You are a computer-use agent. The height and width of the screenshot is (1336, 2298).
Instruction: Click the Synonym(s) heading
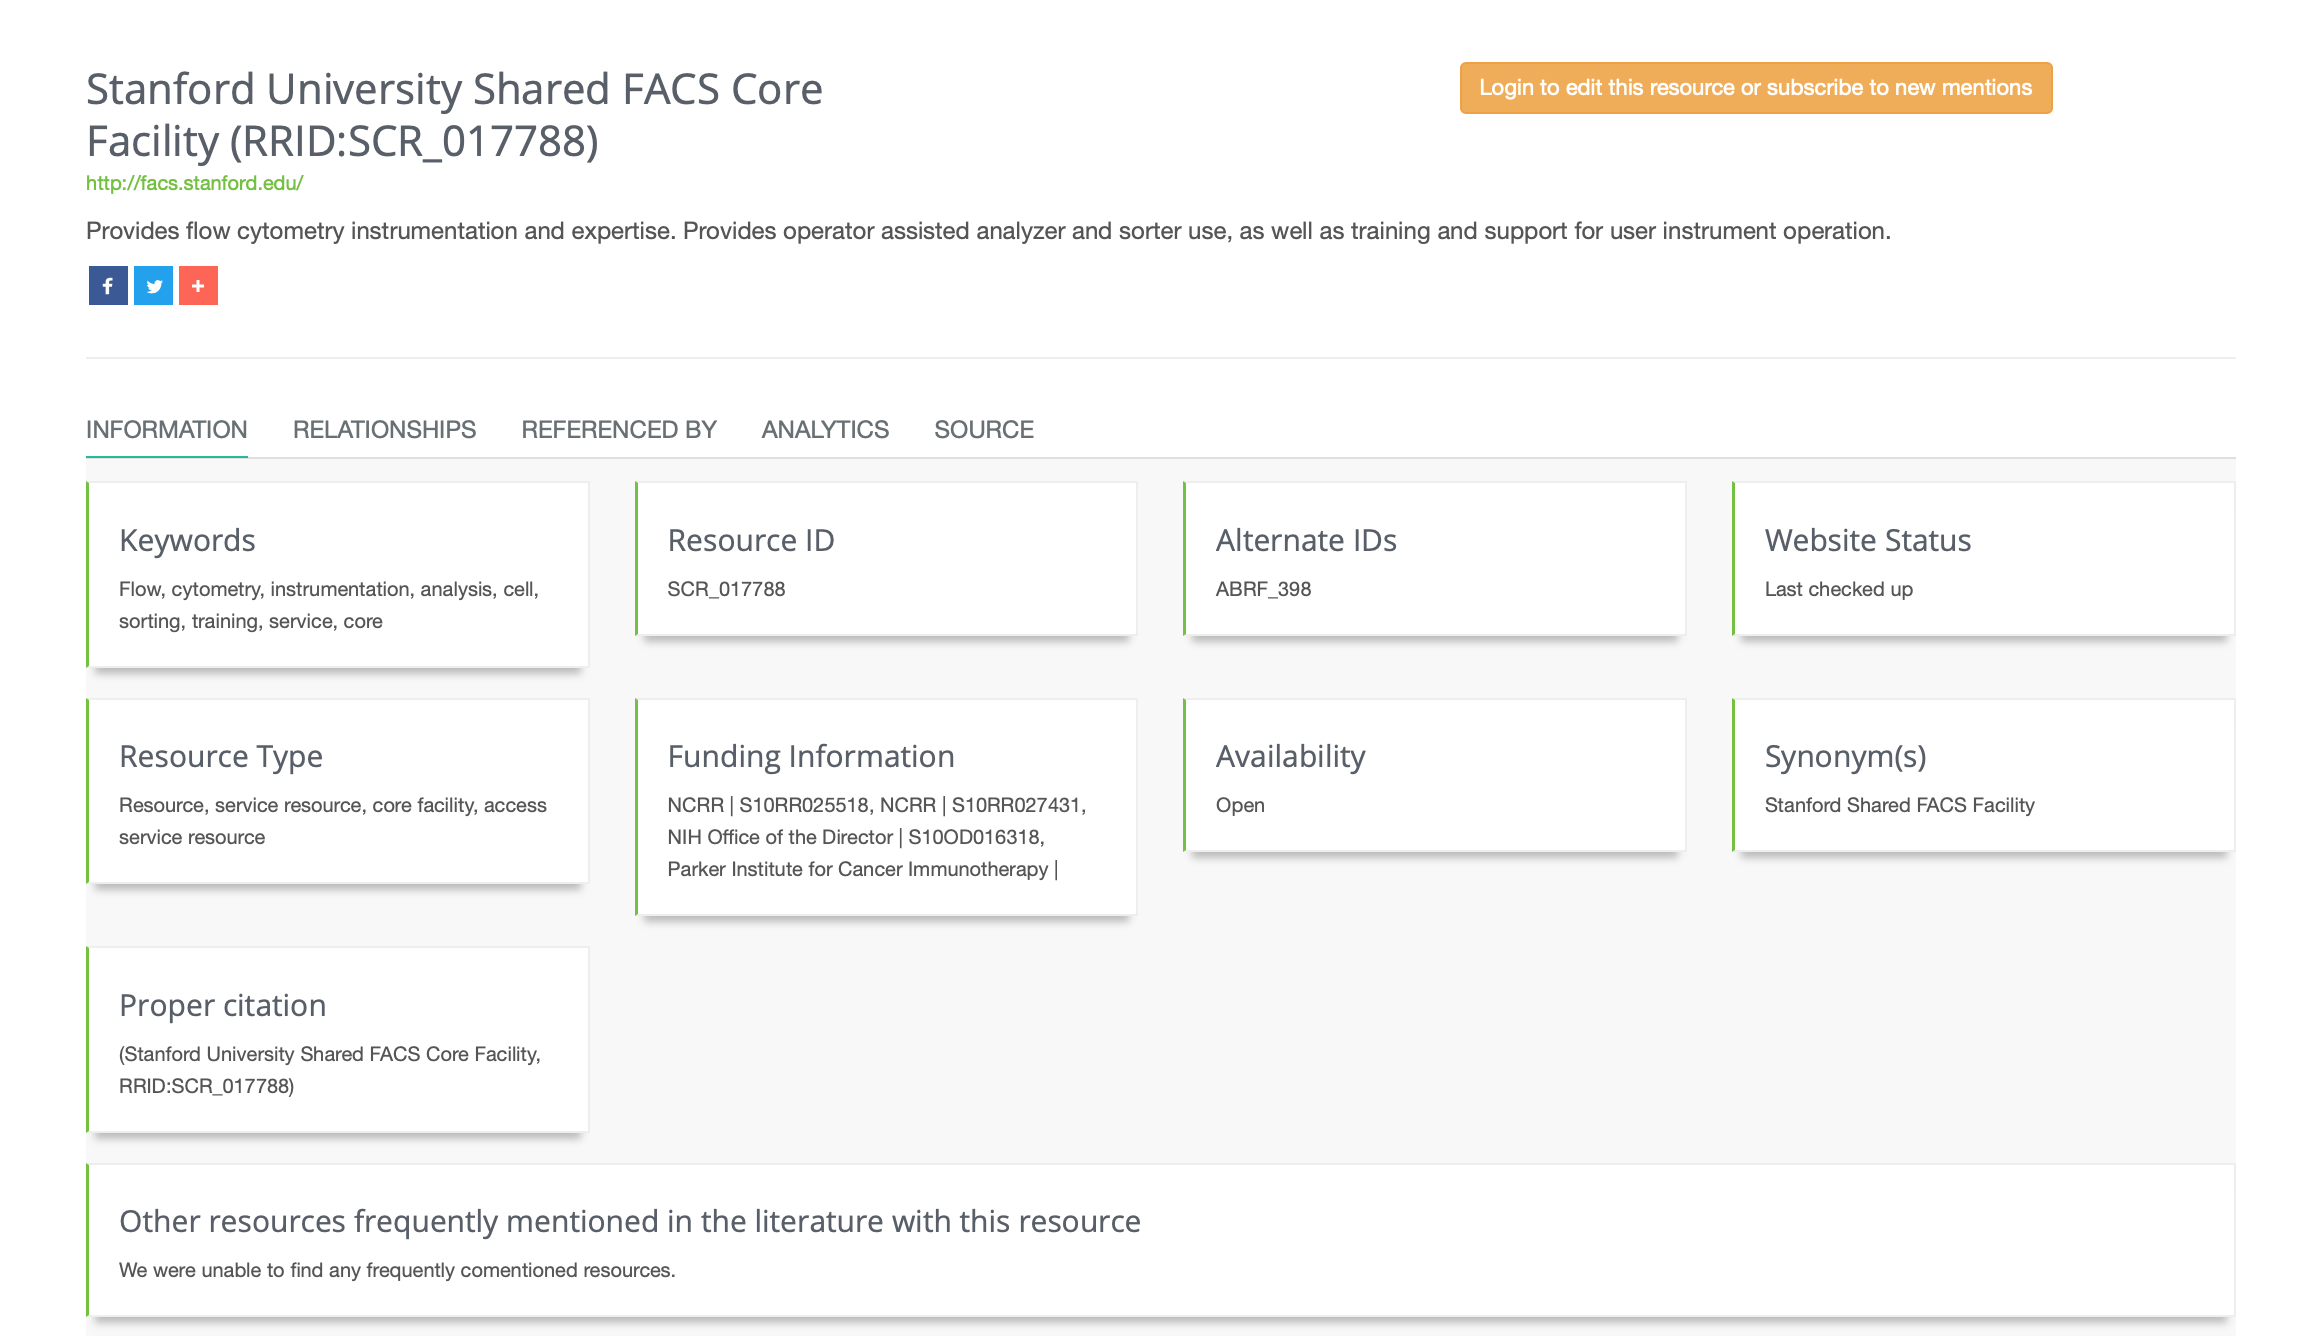1845,756
